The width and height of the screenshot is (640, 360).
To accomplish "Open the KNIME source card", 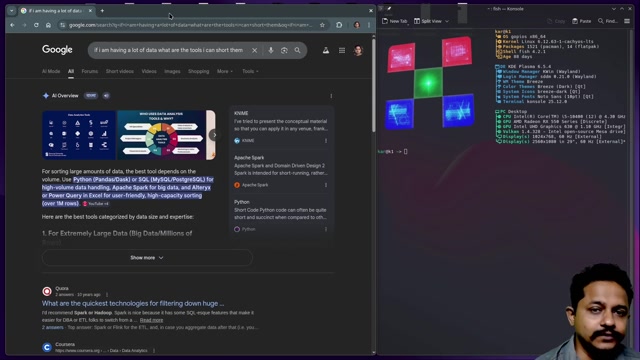I will coord(281,127).
